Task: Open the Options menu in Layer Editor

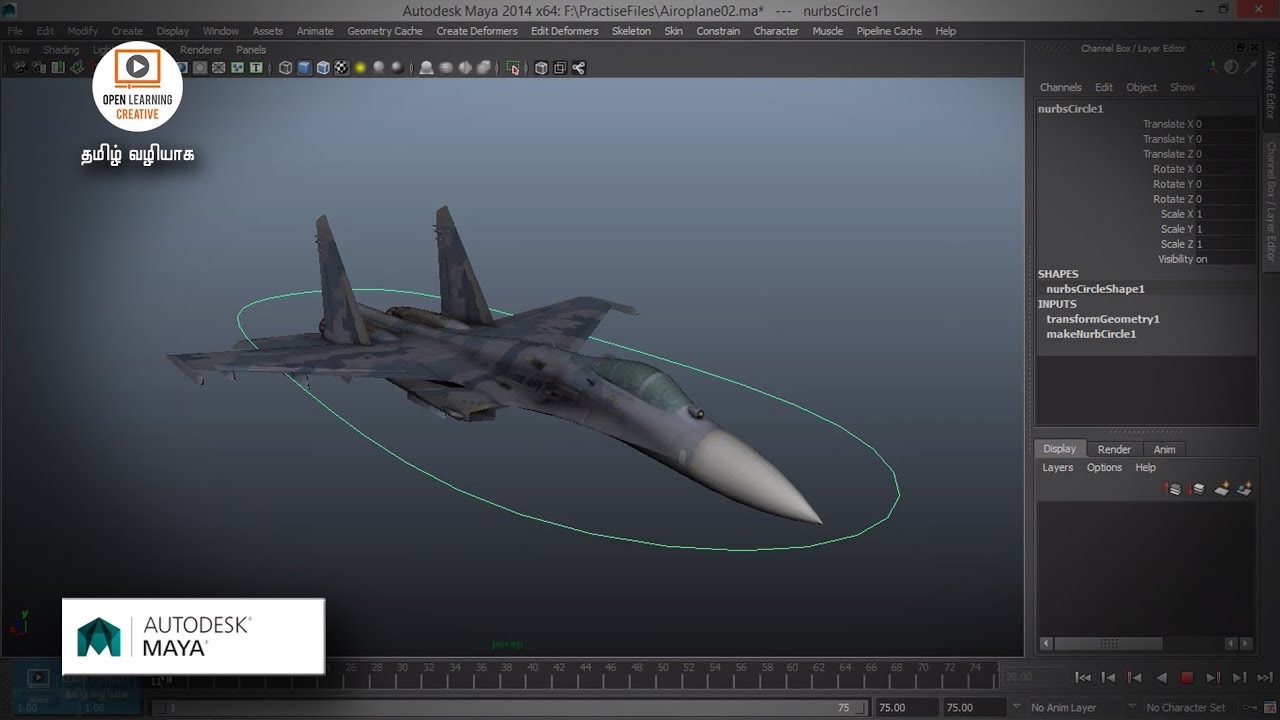Action: [x=1104, y=468]
